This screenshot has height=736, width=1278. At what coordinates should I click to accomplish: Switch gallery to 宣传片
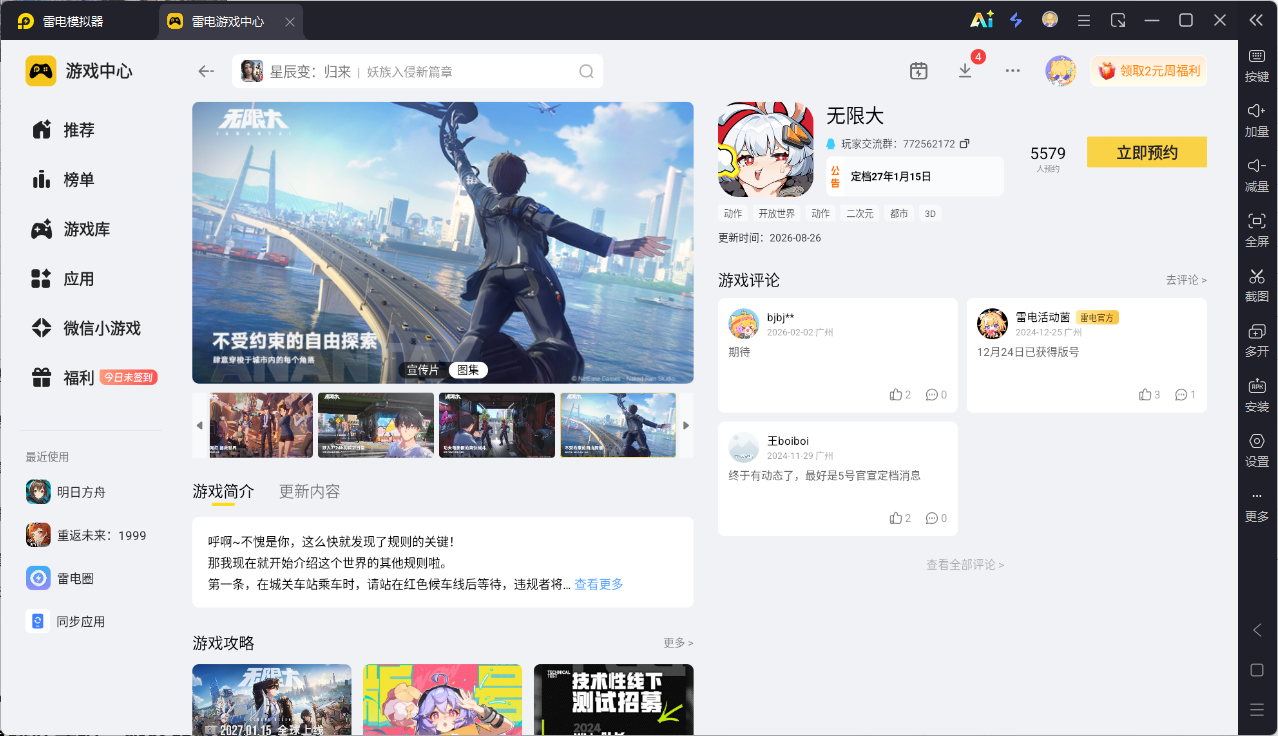425,370
